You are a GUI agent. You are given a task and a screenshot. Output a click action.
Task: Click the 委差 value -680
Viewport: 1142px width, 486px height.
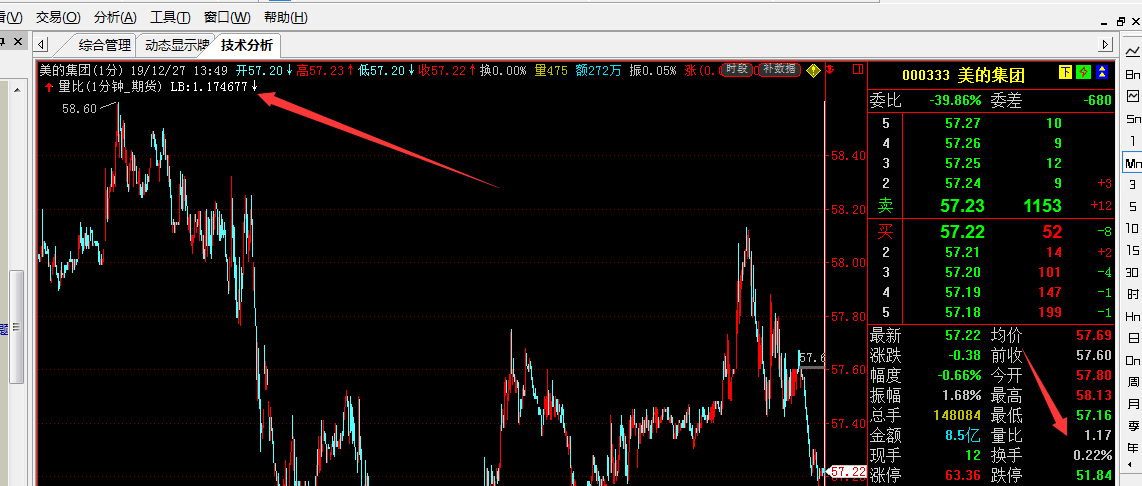pos(1098,101)
